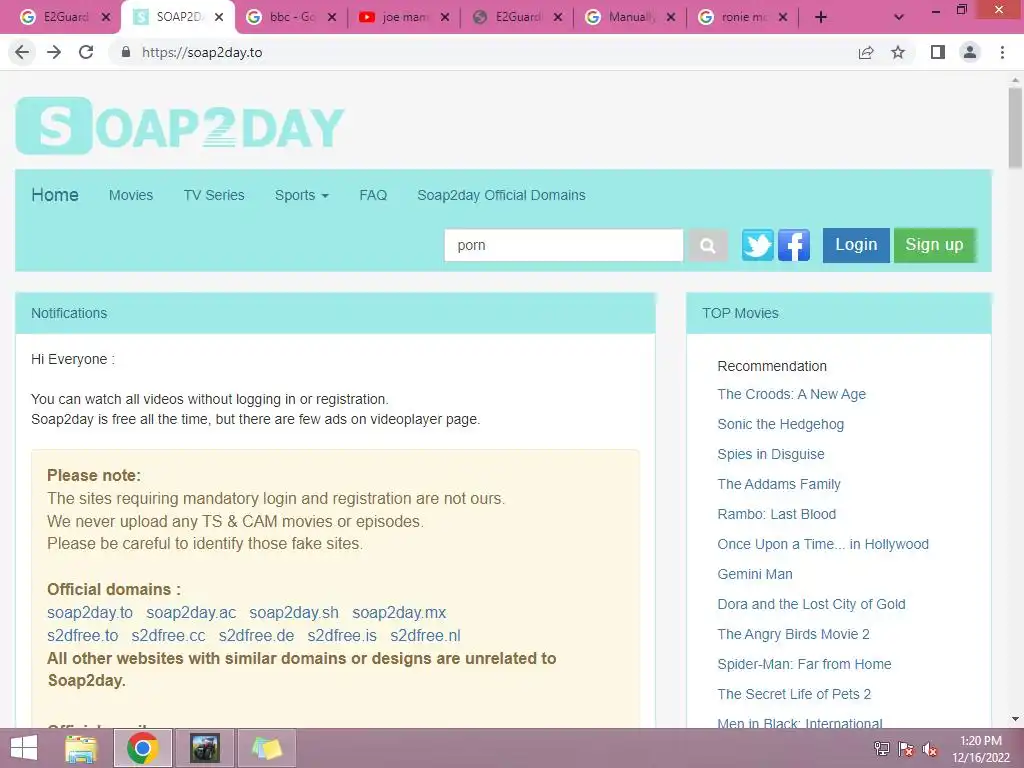Switch to the Manually Google tab
1024x768 pixels.
[630, 18]
